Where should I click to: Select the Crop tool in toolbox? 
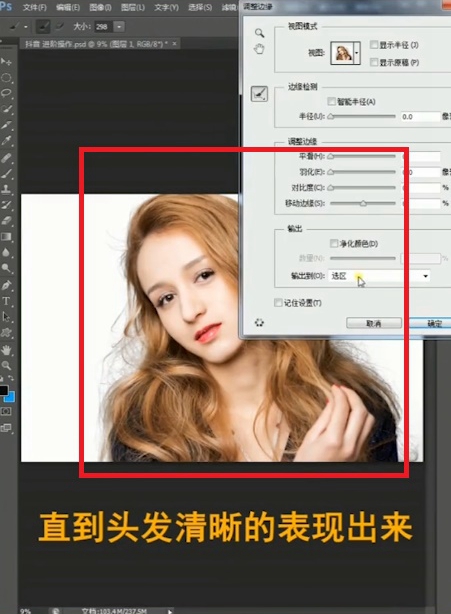(6, 125)
